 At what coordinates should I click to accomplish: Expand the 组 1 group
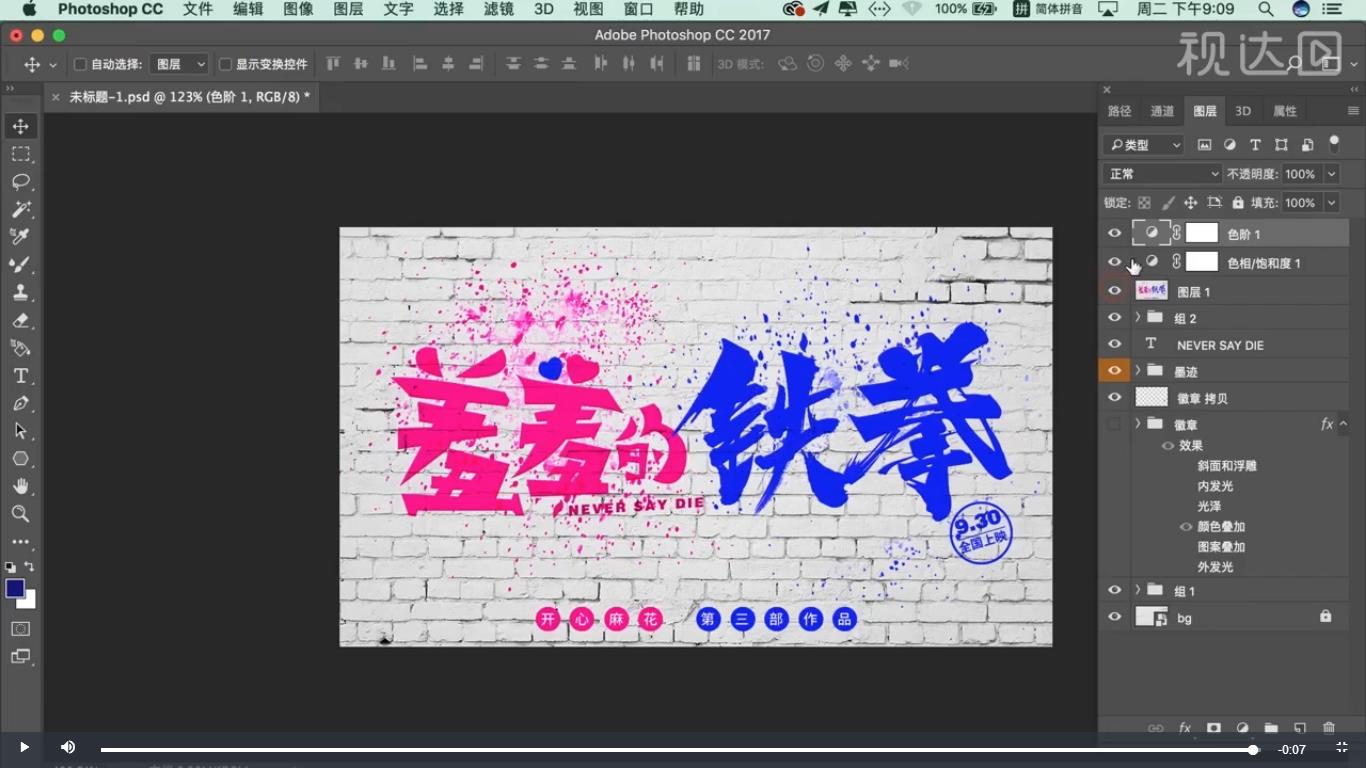[1138, 590]
